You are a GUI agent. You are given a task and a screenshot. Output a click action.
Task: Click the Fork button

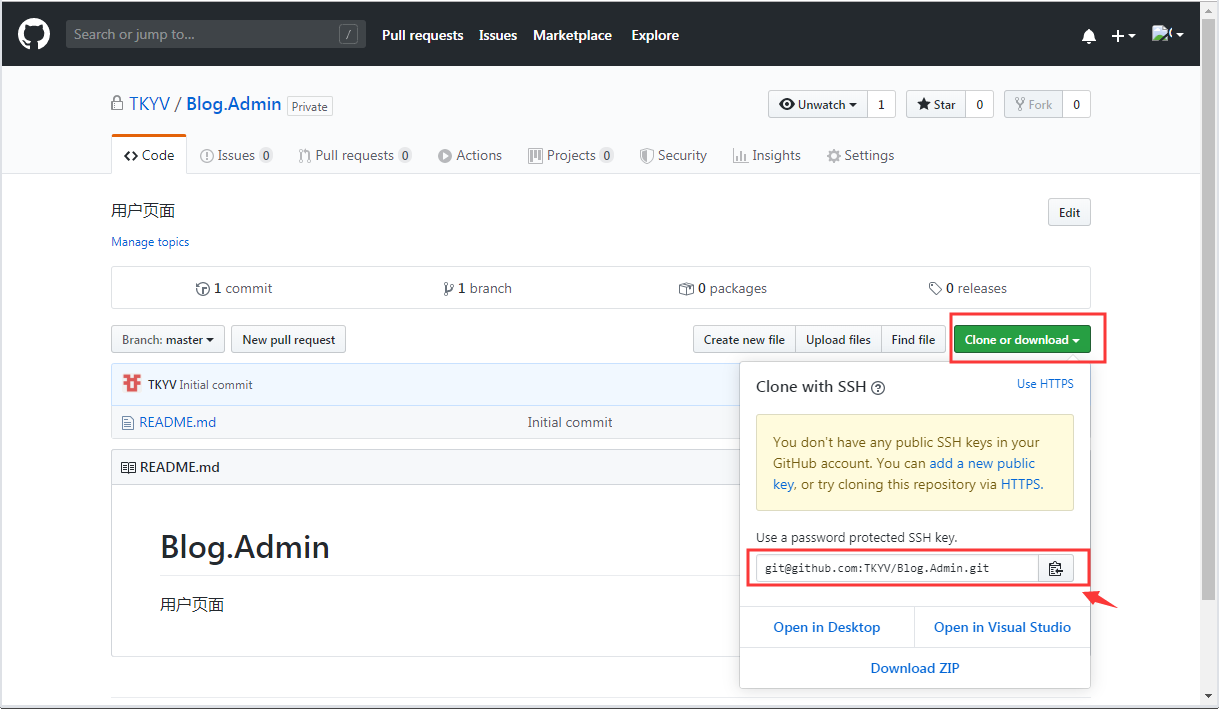point(1033,104)
